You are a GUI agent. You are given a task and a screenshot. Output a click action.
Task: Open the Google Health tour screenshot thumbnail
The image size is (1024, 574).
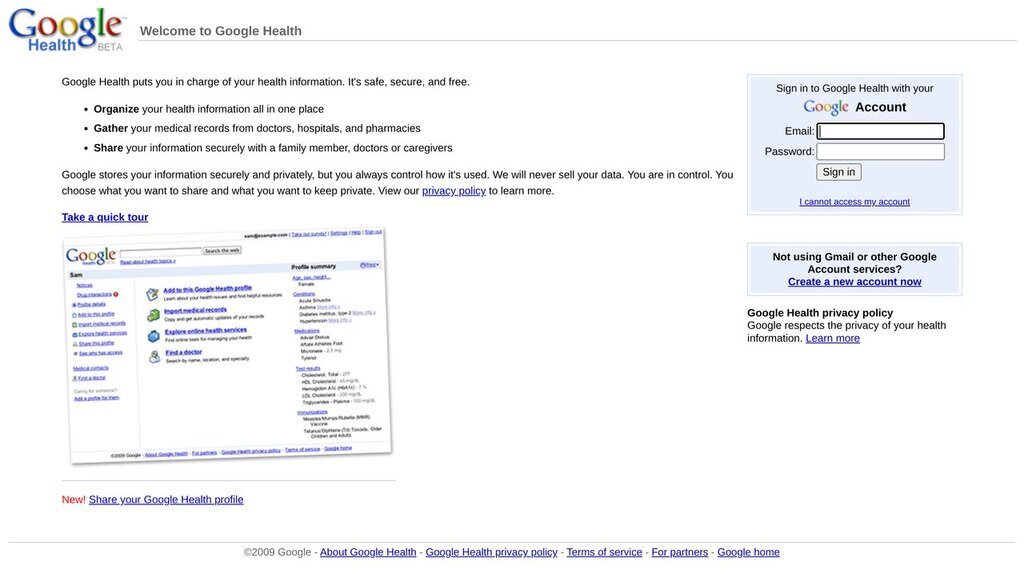click(x=227, y=345)
